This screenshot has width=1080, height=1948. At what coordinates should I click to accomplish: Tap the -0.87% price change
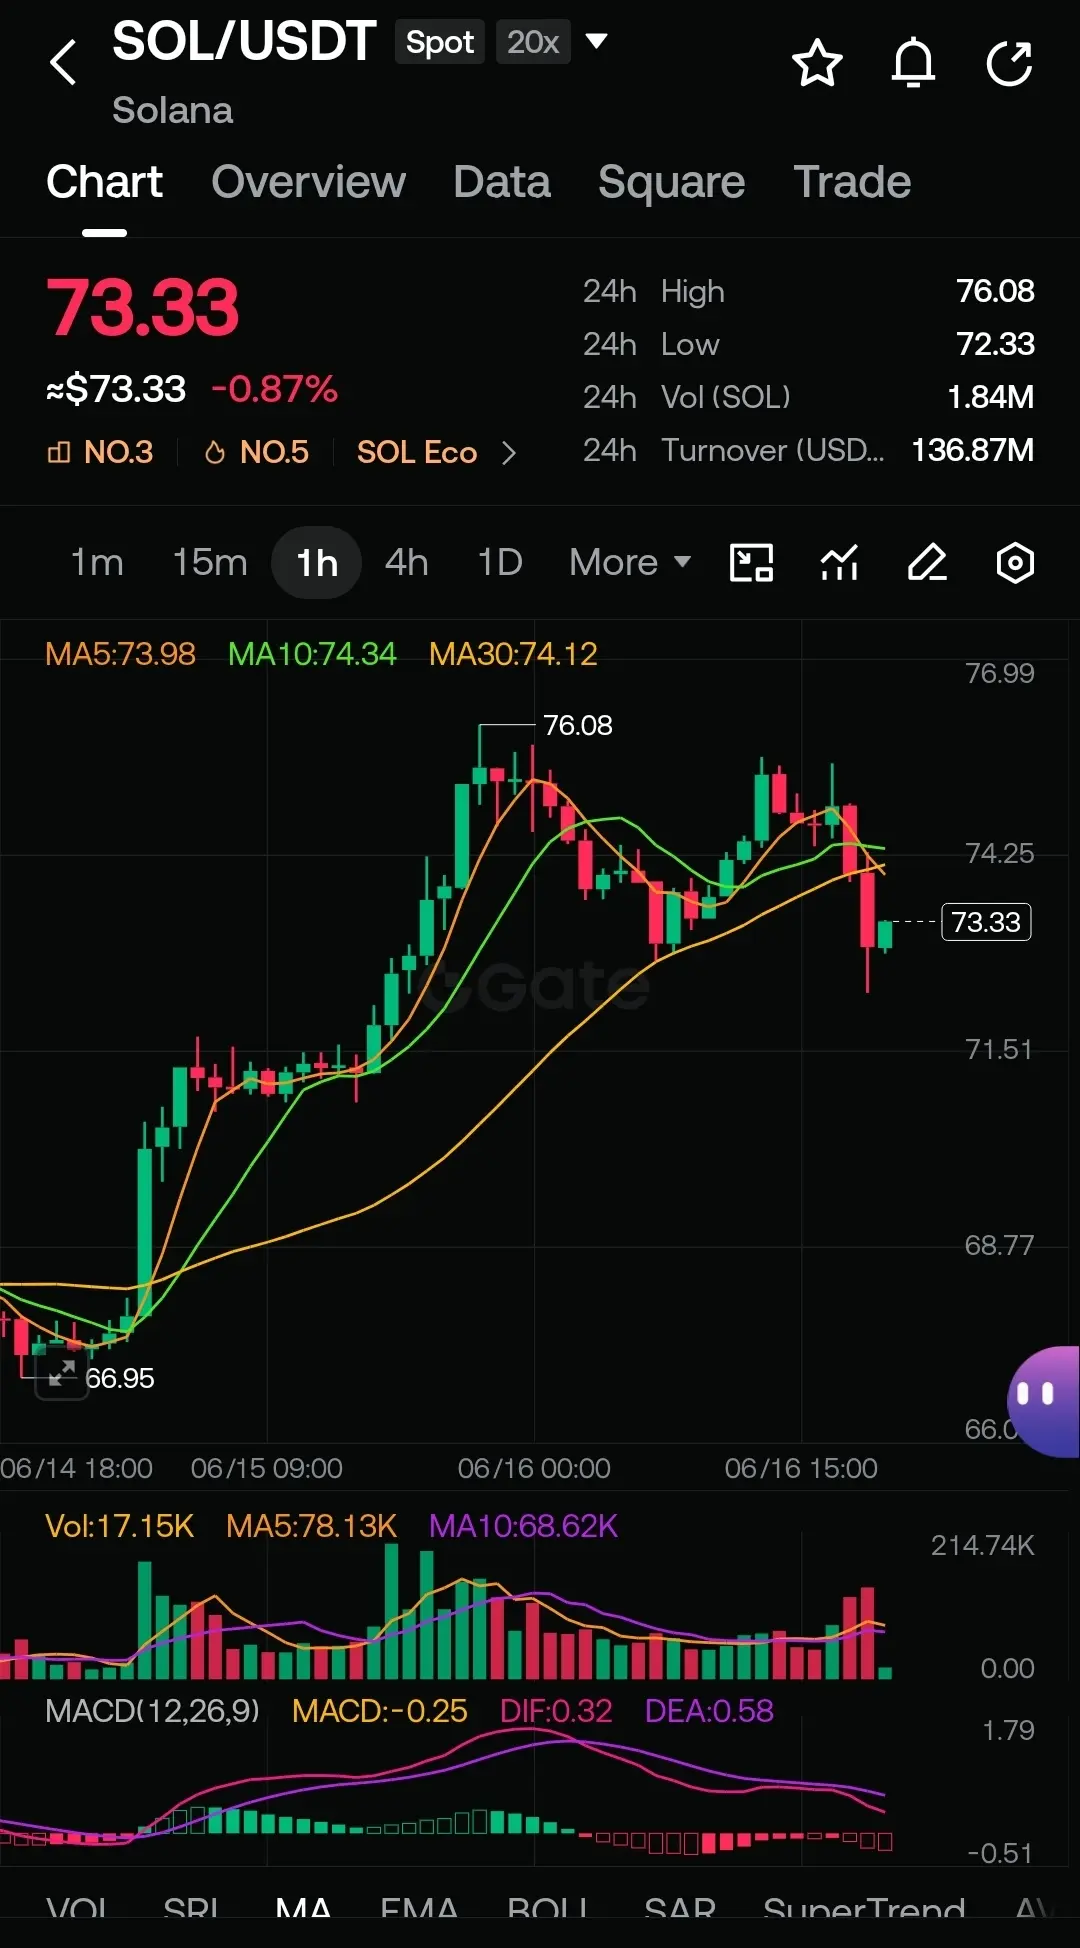(275, 389)
